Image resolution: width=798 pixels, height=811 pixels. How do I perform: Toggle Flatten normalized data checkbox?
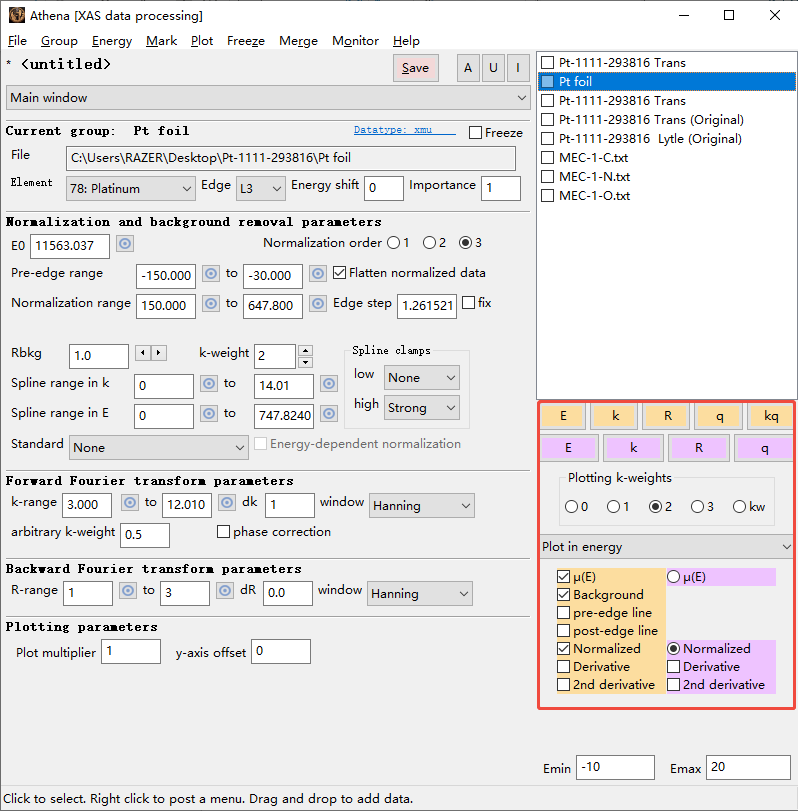click(x=340, y=273)
